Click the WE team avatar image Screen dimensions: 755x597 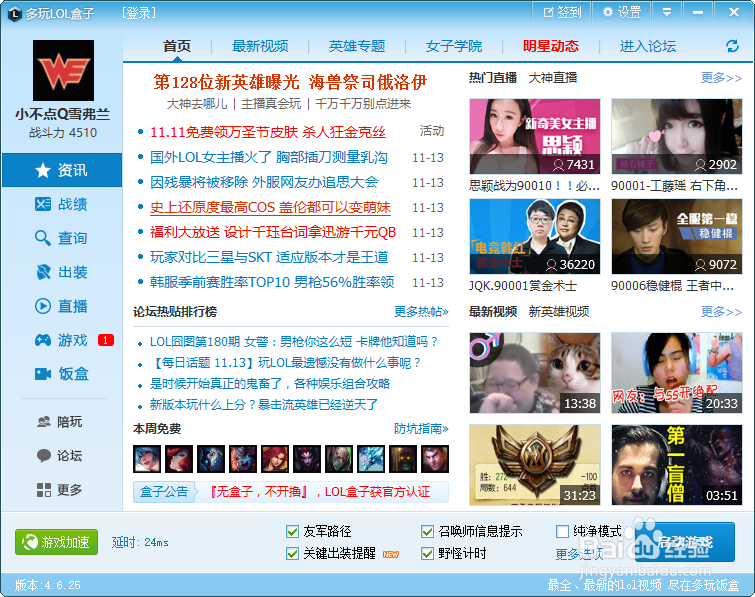[64, 70]
